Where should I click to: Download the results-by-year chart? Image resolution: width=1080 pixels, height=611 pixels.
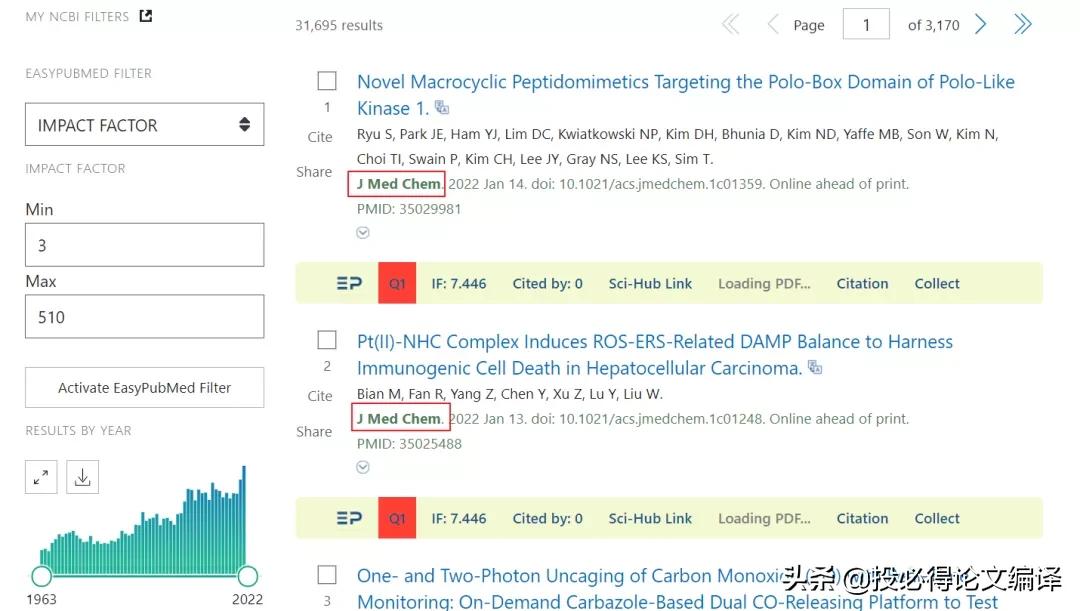(x=82, y=477)
